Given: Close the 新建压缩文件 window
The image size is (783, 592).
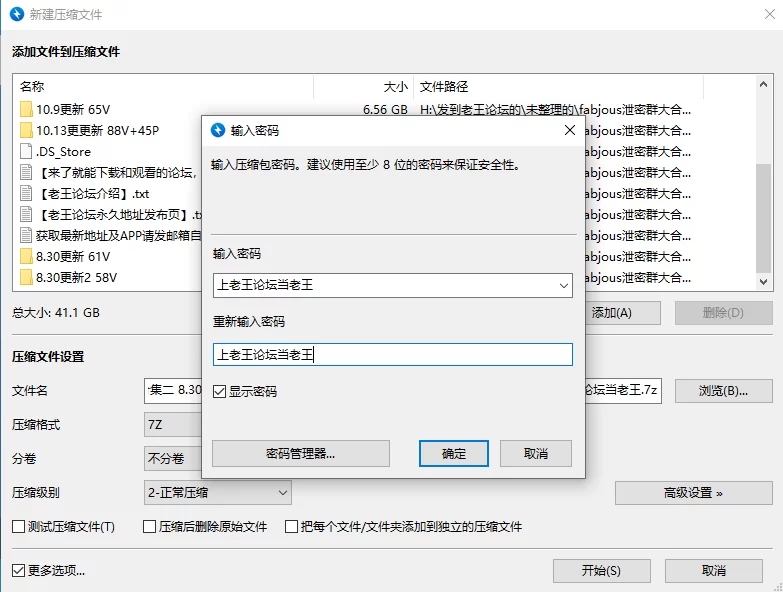Looking at the screenshot, I should point(770,14).
